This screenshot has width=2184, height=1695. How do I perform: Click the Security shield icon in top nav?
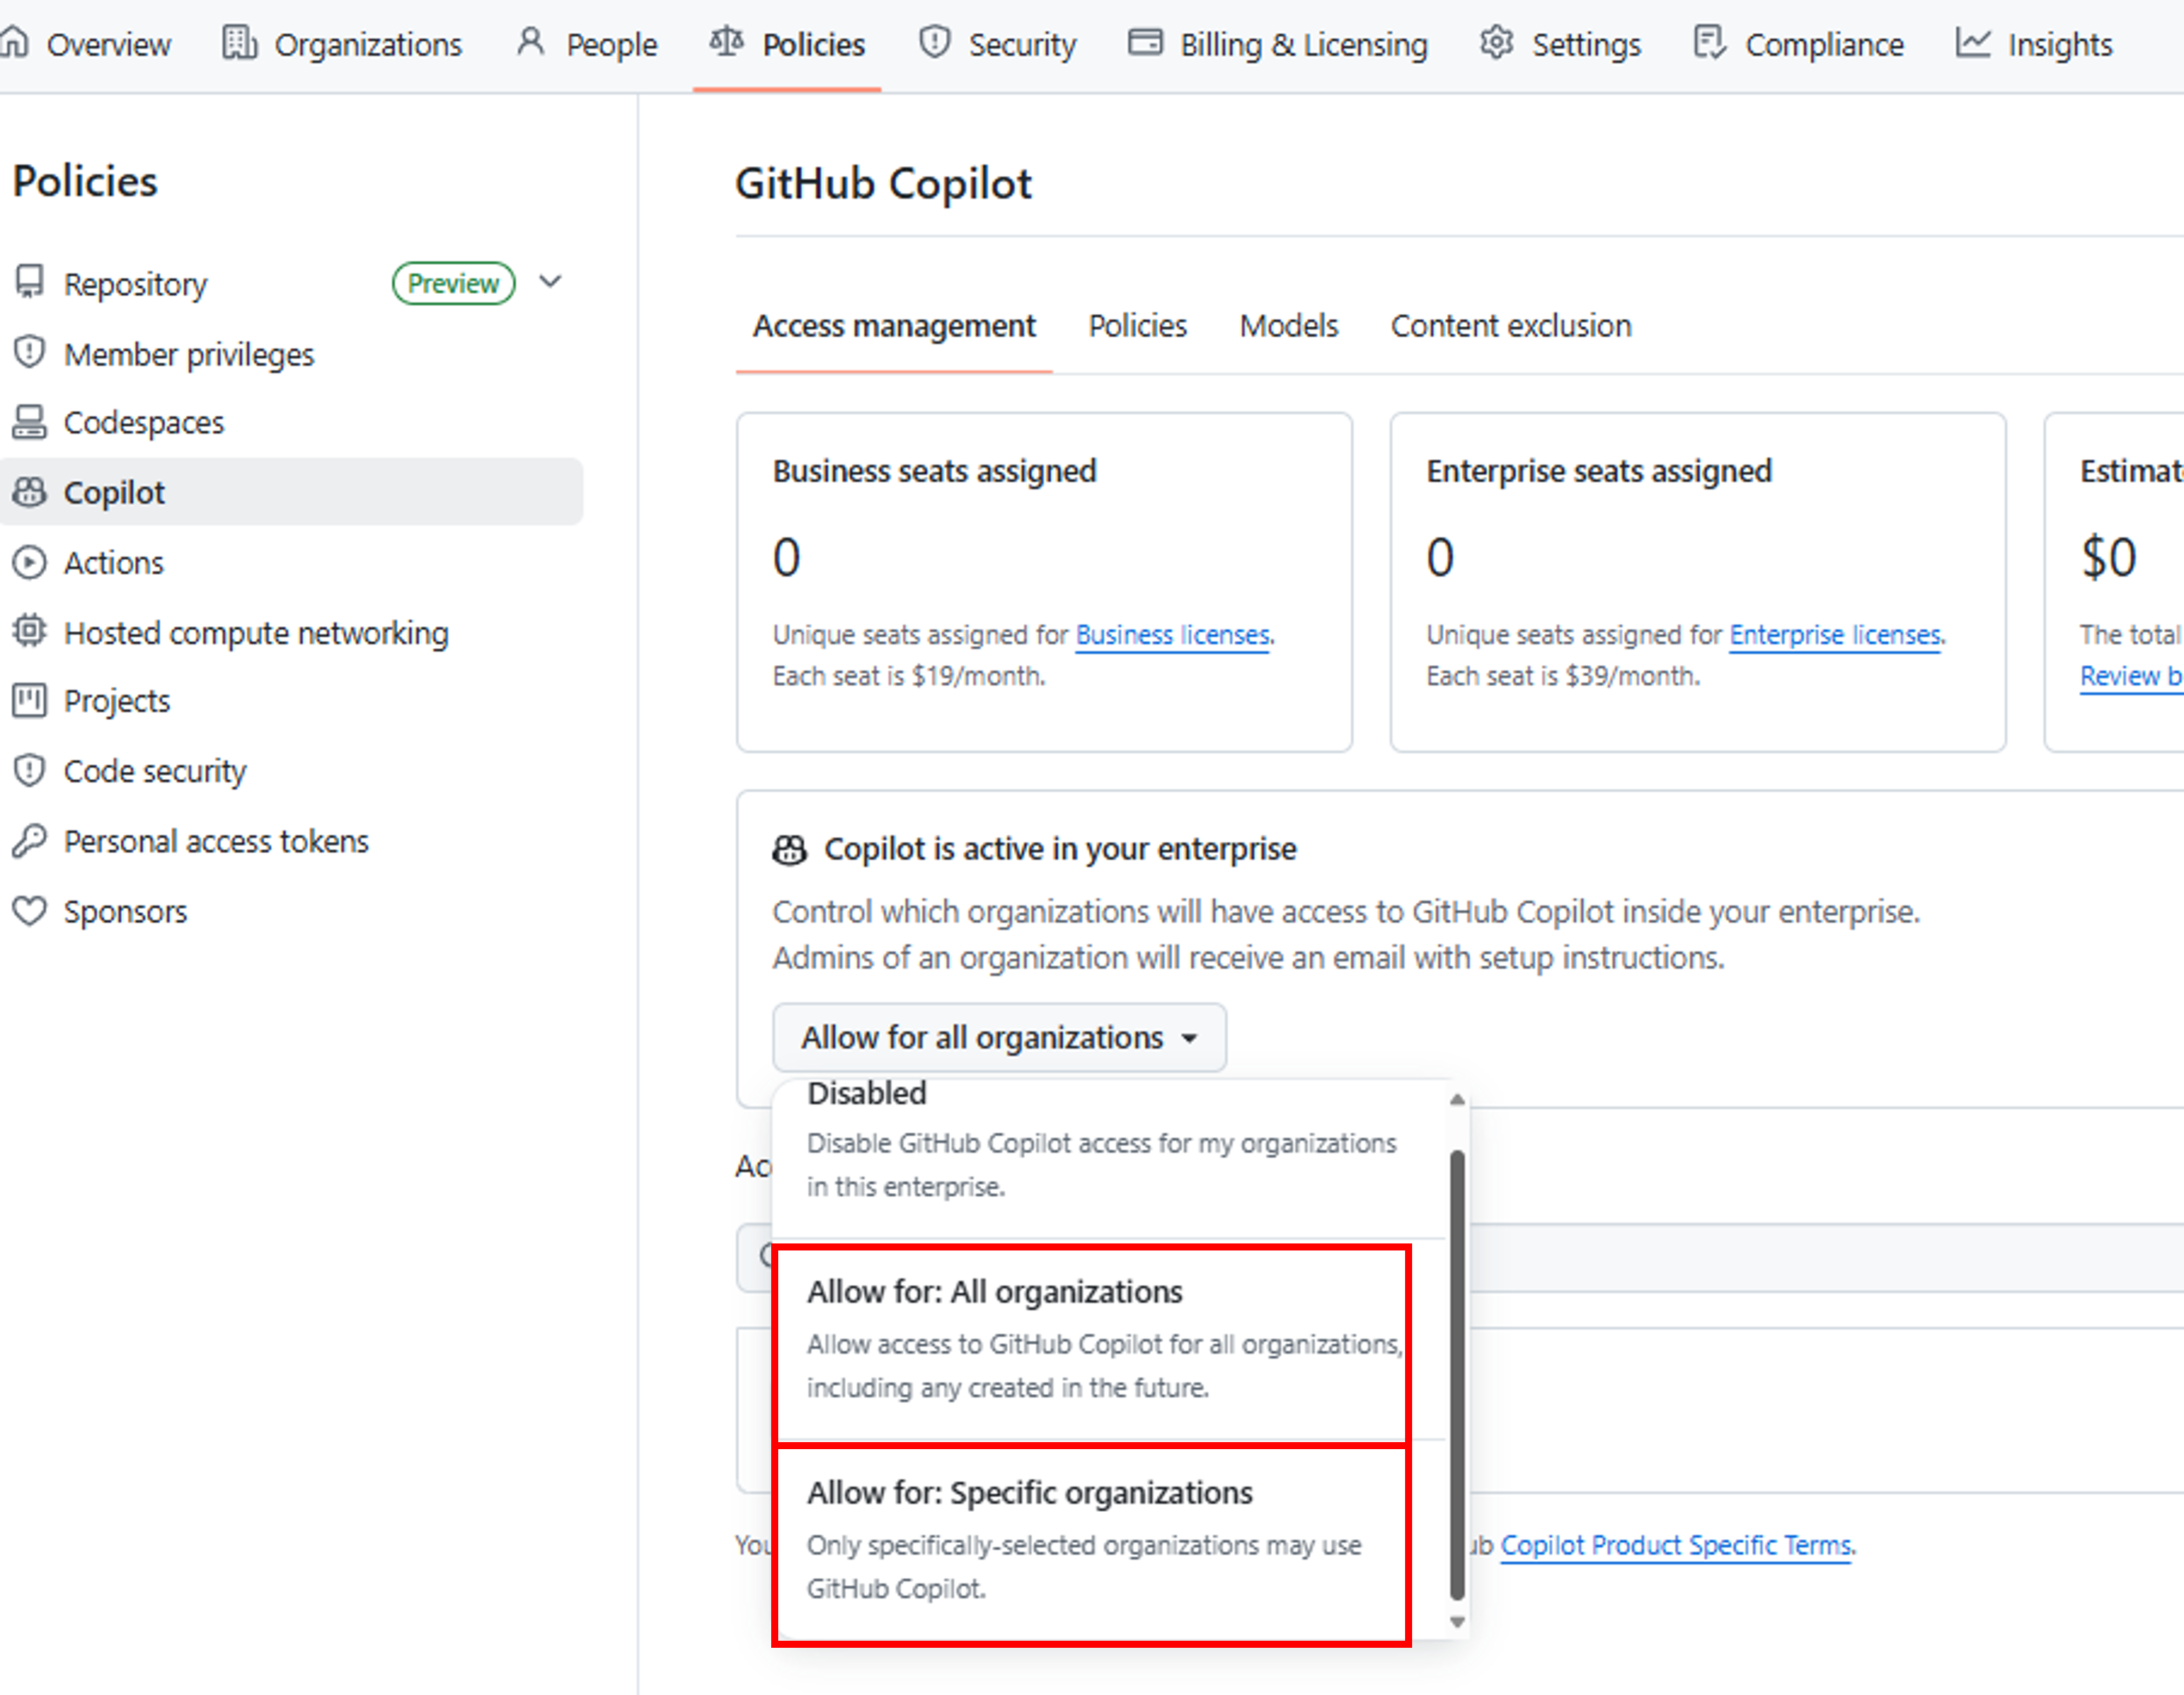[934, 43]
